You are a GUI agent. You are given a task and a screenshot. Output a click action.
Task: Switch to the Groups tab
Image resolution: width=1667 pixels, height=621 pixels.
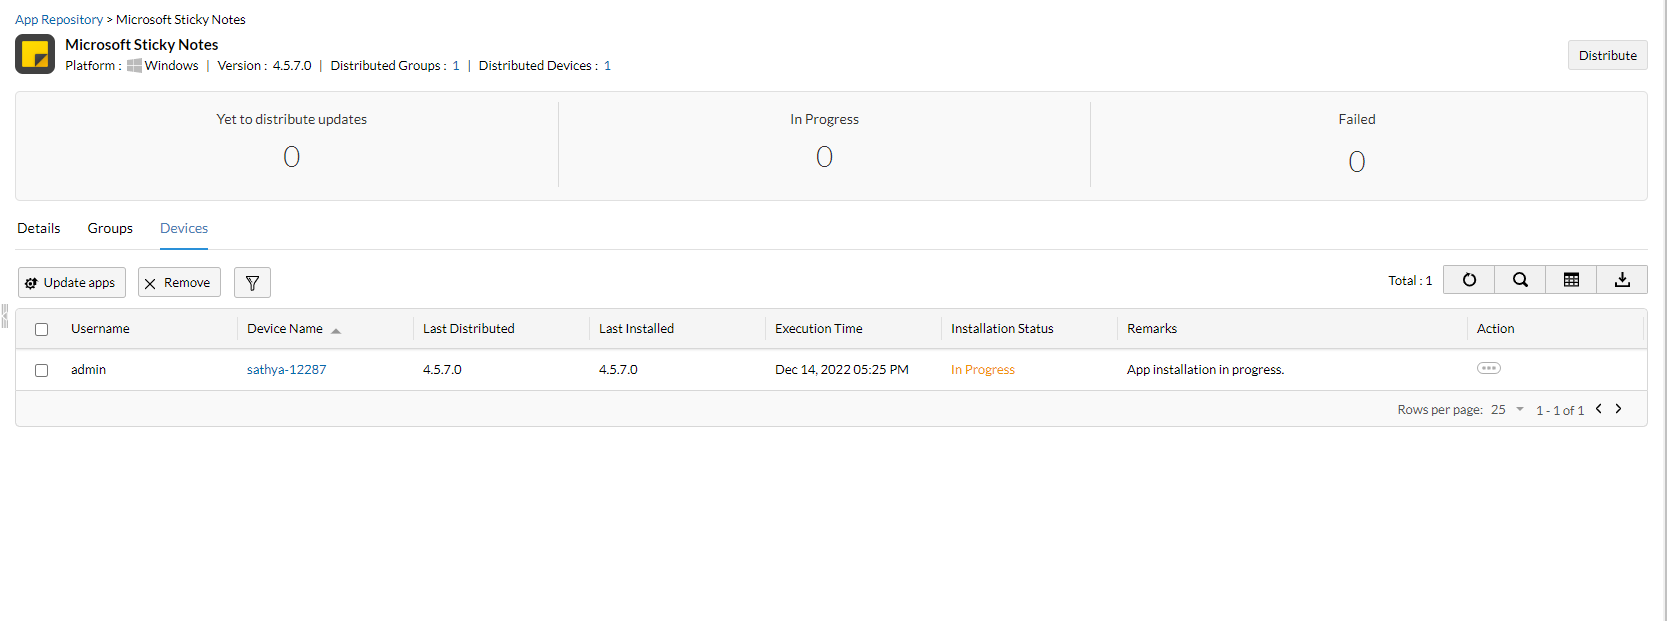(110, 228)
